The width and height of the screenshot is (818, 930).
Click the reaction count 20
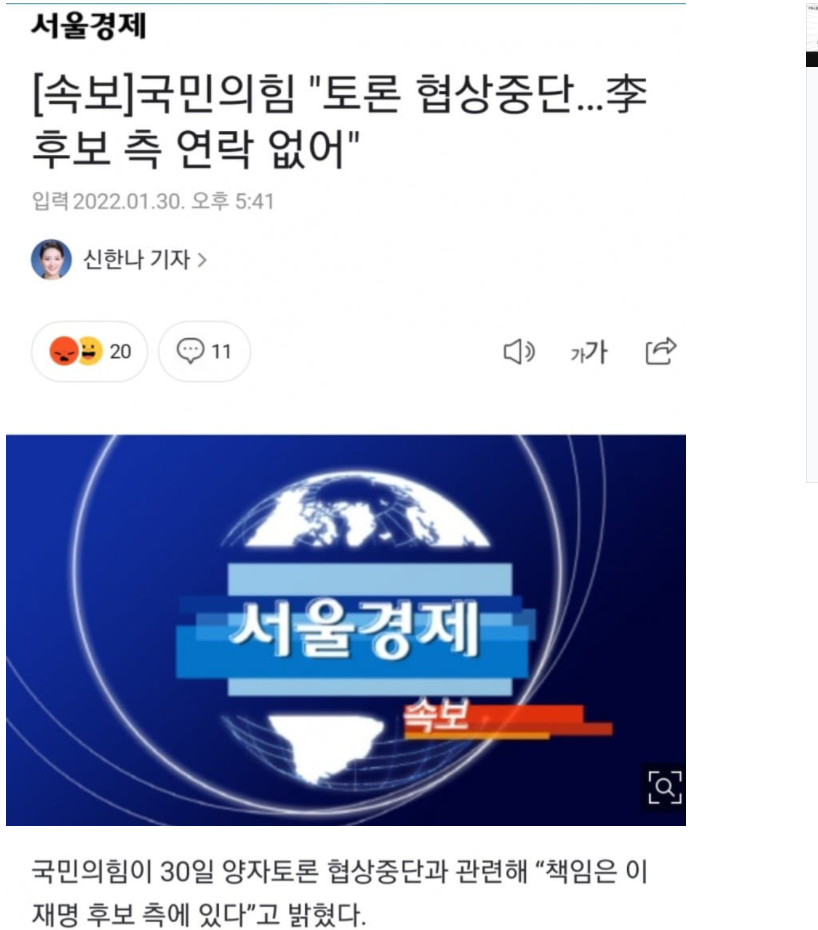[120, 352]
